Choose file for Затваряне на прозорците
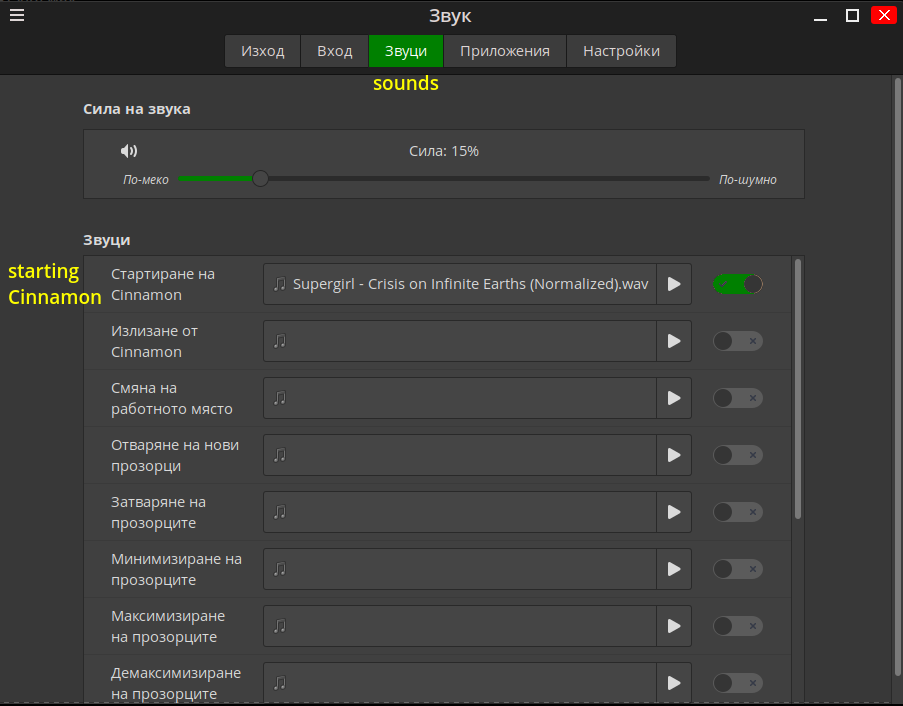The image size is (903, 706). click(460, 512)
